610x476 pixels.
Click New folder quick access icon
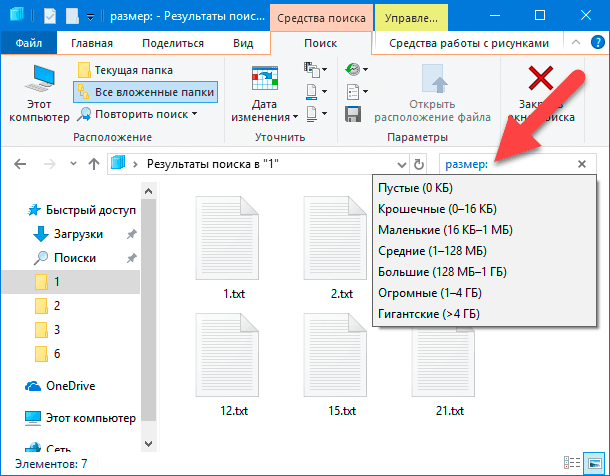tap(72, 17)
